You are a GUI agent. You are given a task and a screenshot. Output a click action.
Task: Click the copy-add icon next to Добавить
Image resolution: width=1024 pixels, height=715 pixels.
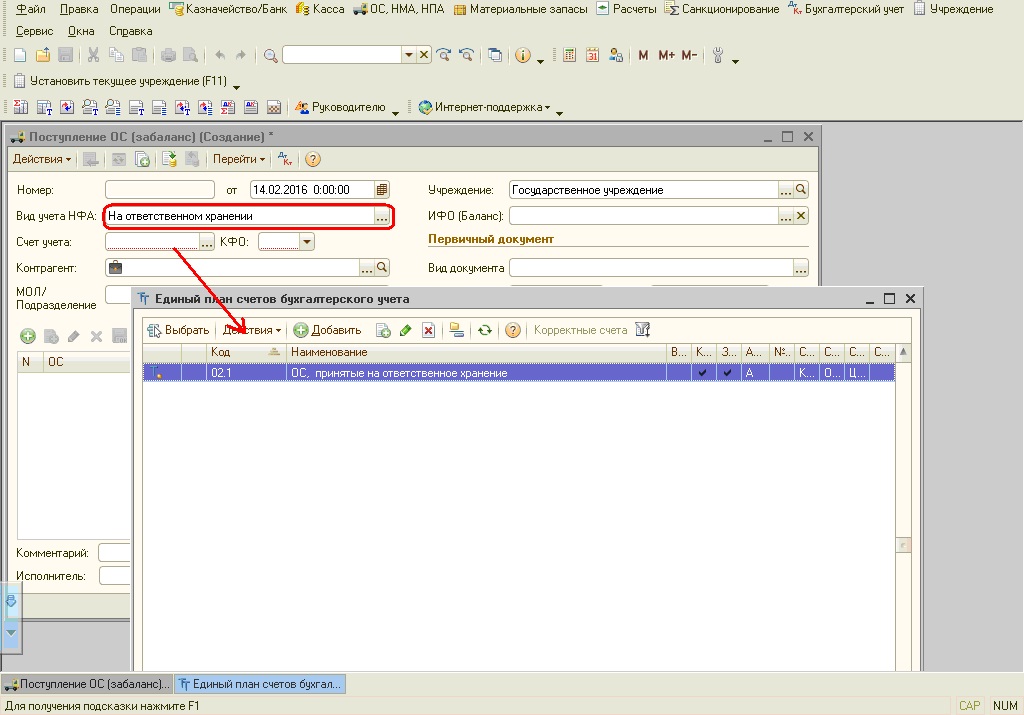point(383,330)
